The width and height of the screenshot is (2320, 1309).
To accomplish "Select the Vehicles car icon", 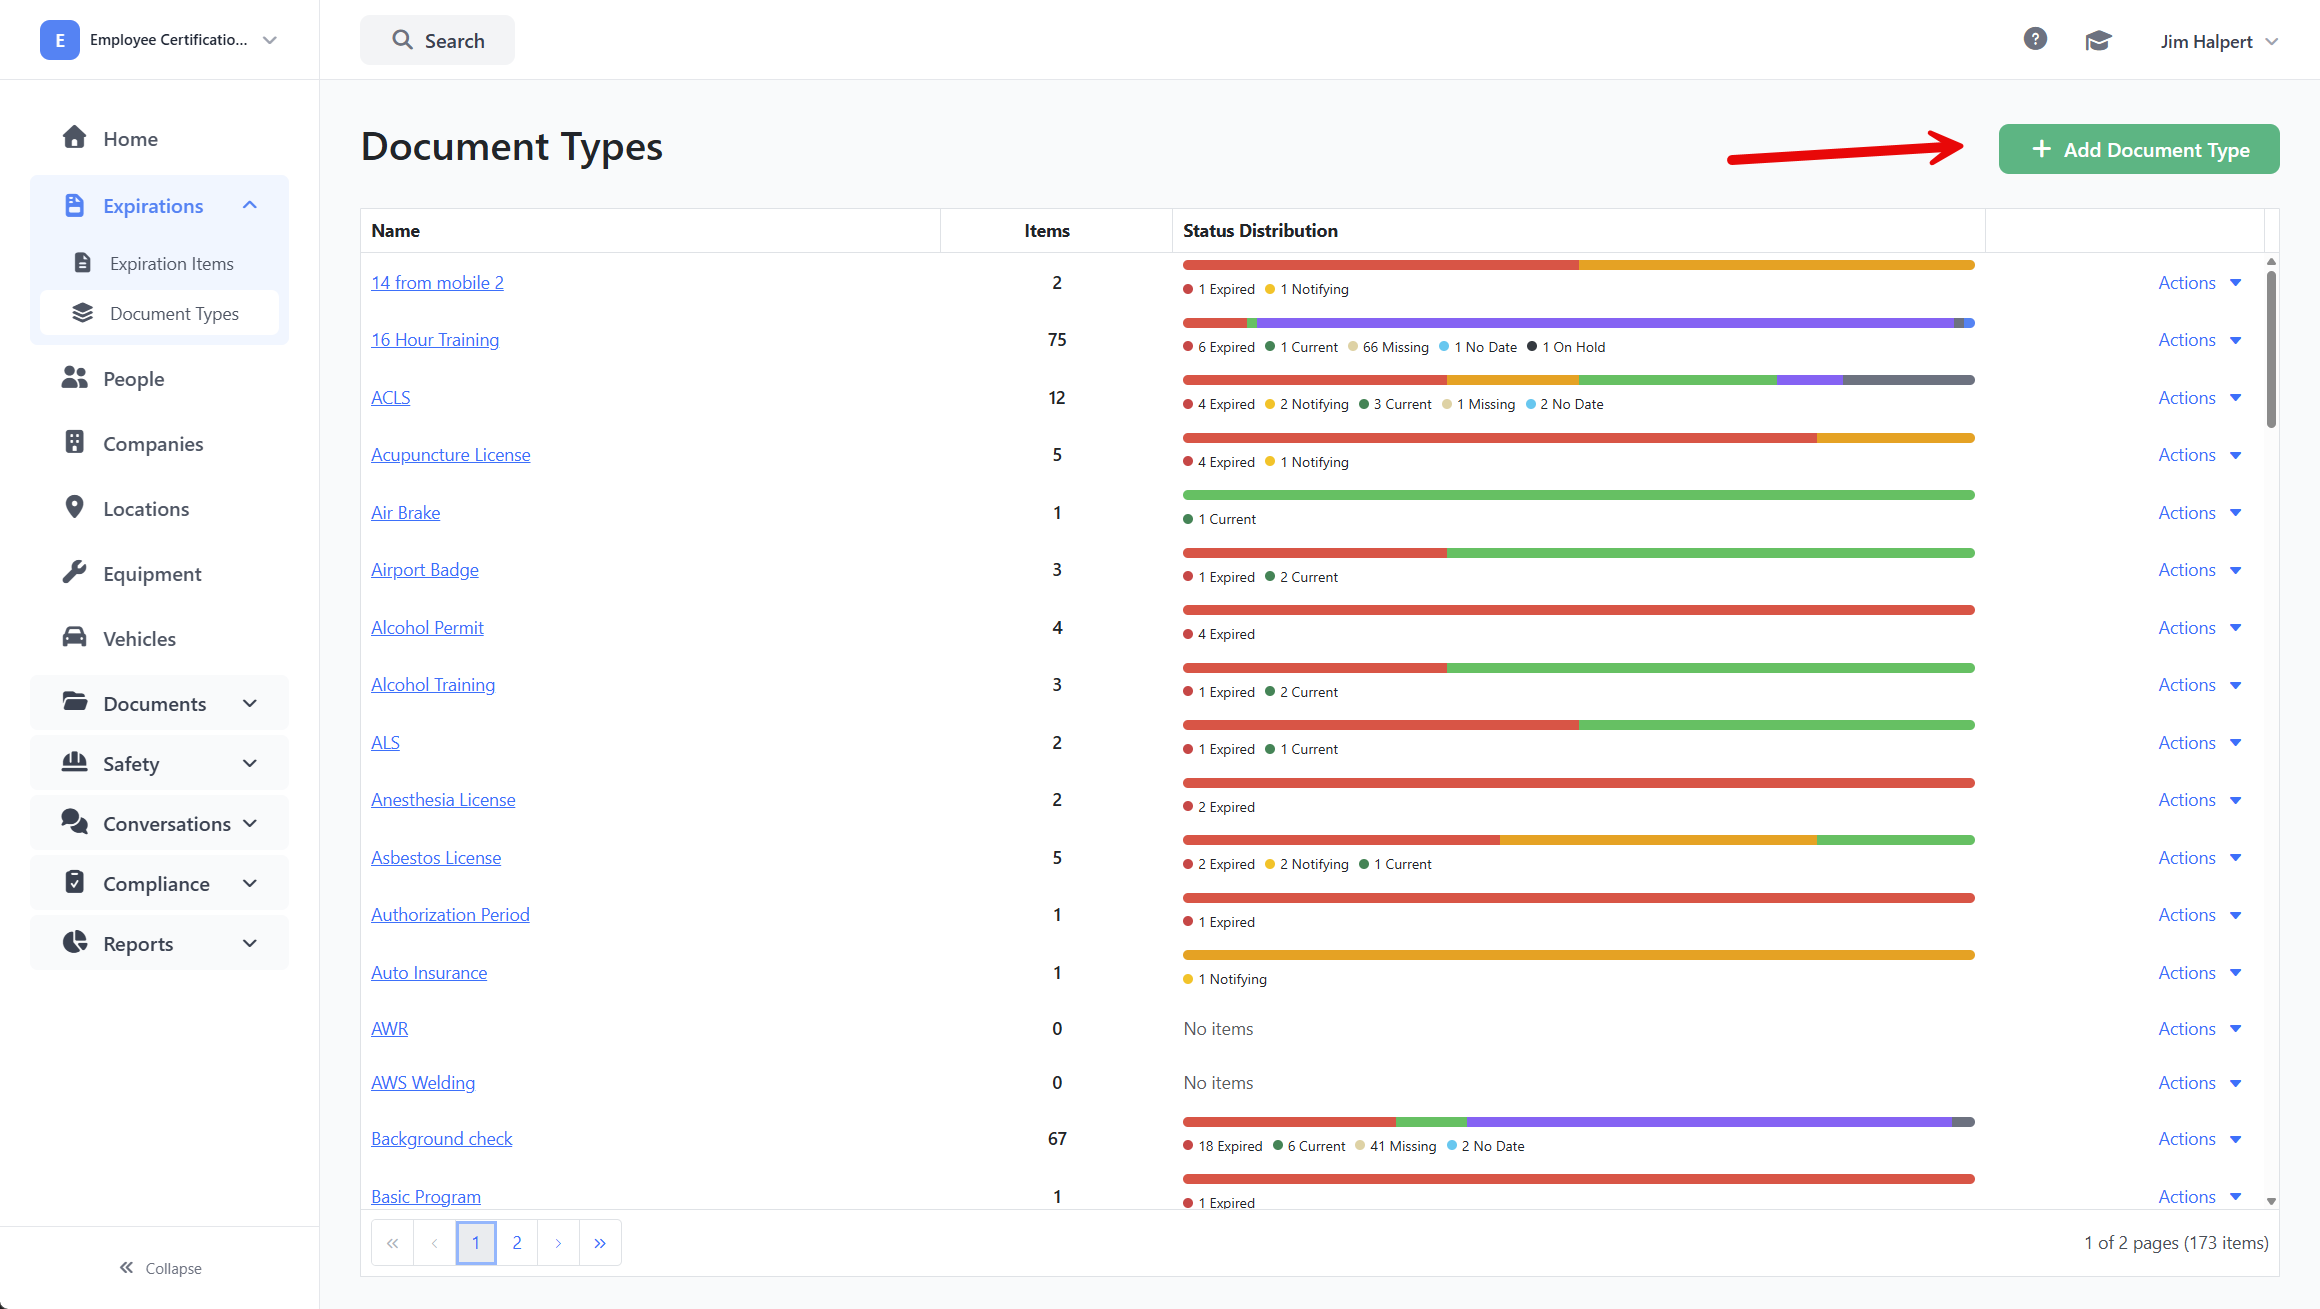I will (74, 638).
